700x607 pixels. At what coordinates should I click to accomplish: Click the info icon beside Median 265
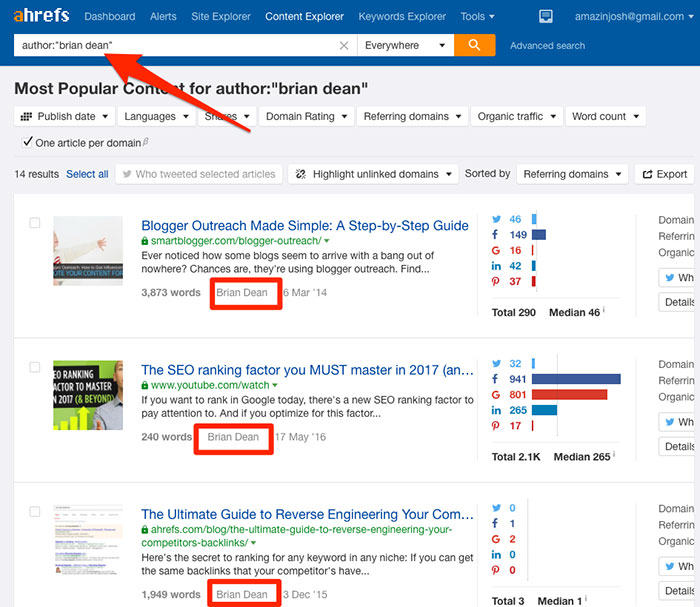point(614,454)
